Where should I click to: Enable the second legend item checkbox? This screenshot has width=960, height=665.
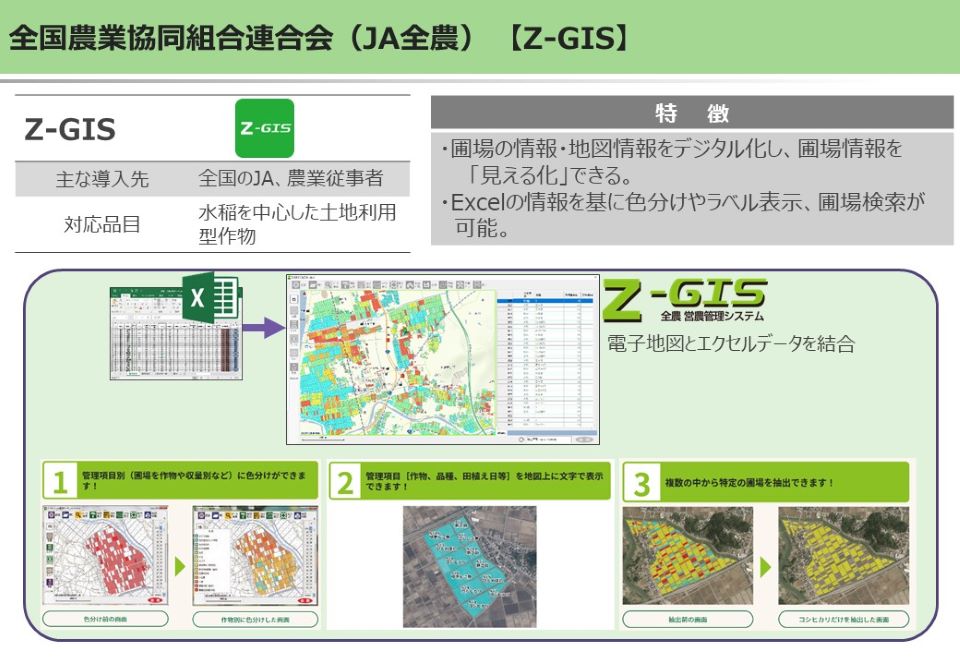click(195, 541)
